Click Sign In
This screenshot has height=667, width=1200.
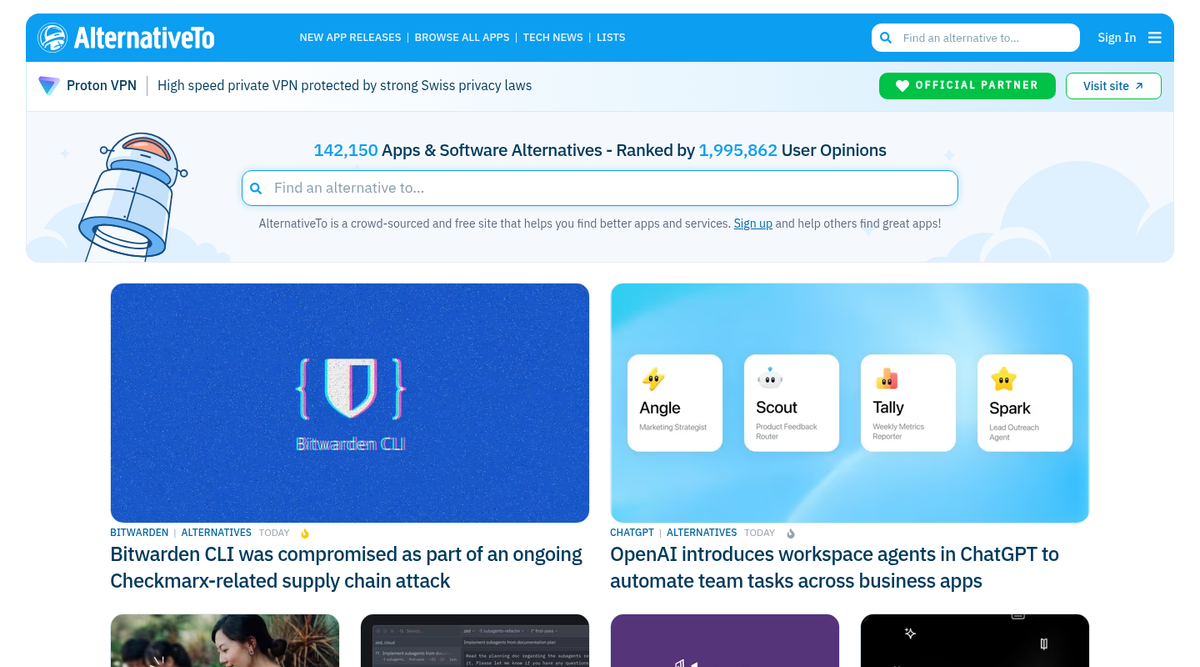coord(1116,37)
